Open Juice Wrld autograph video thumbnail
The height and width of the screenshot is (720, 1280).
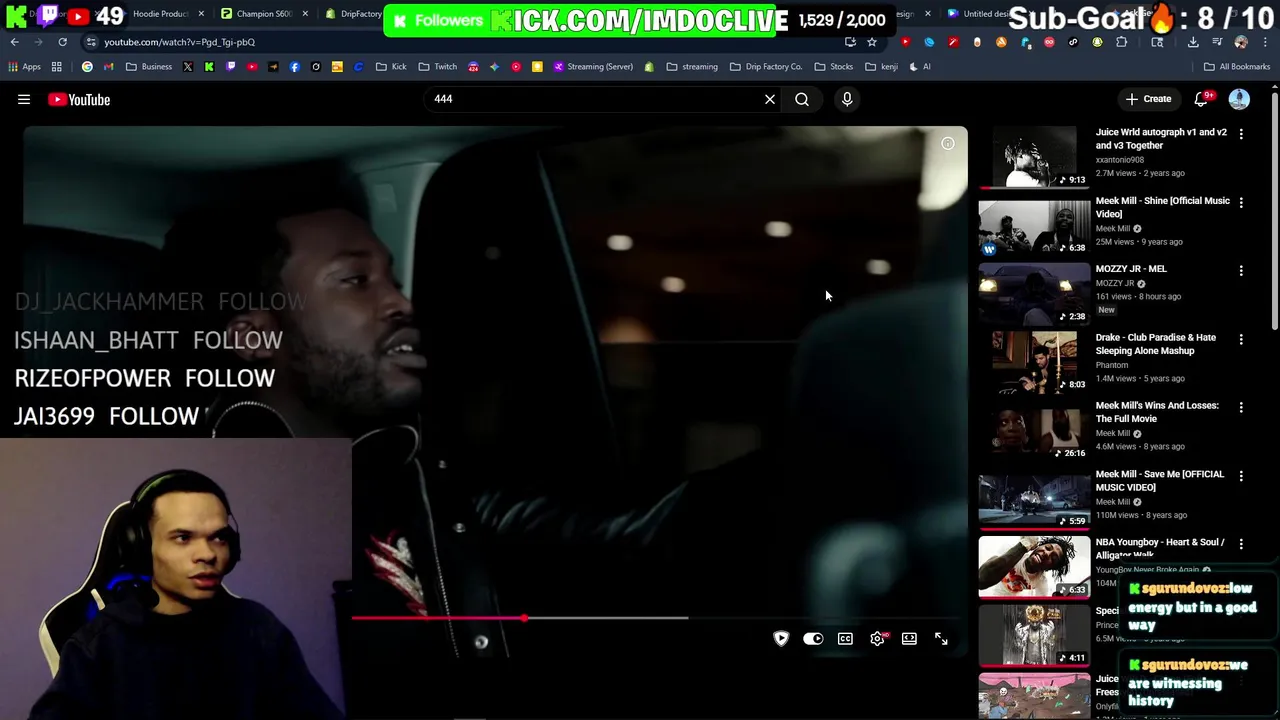[x=1034, y=157]
